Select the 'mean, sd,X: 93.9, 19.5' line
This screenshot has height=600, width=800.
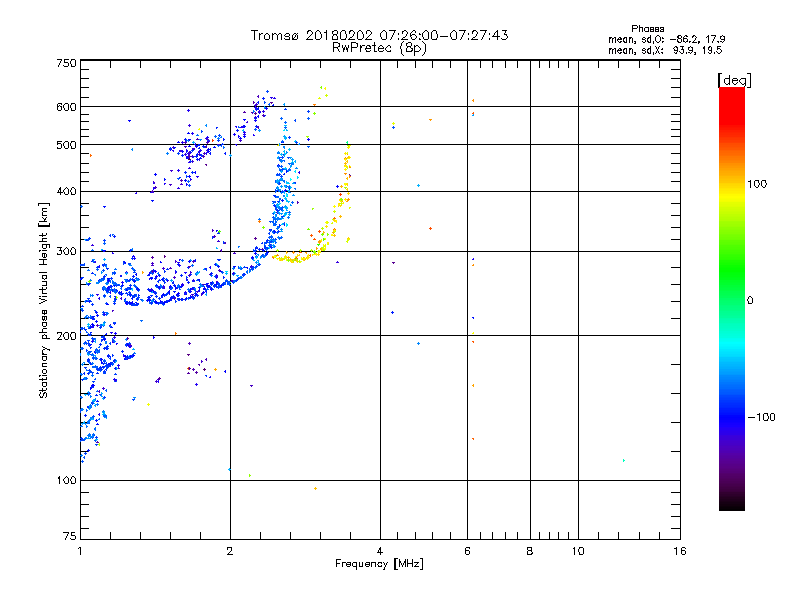[665, 50]
